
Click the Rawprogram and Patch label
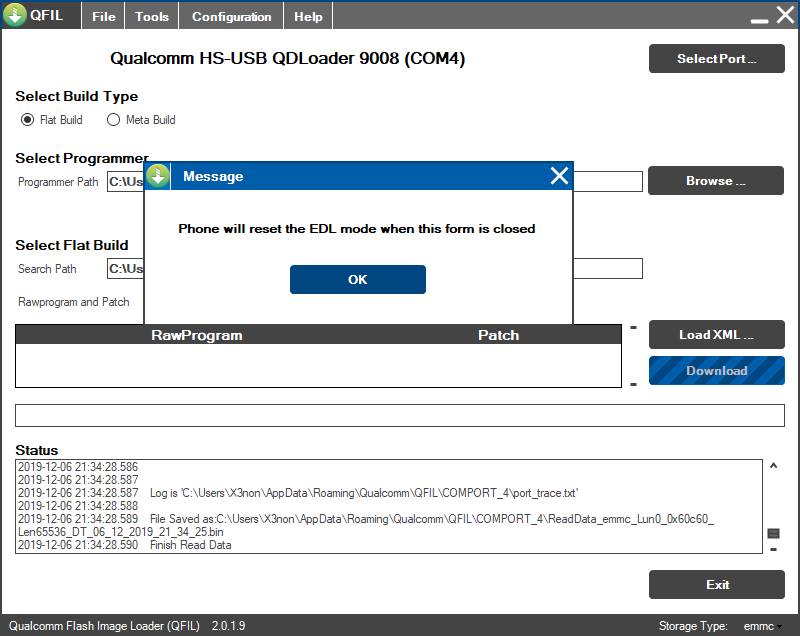[x=73, y=302]
